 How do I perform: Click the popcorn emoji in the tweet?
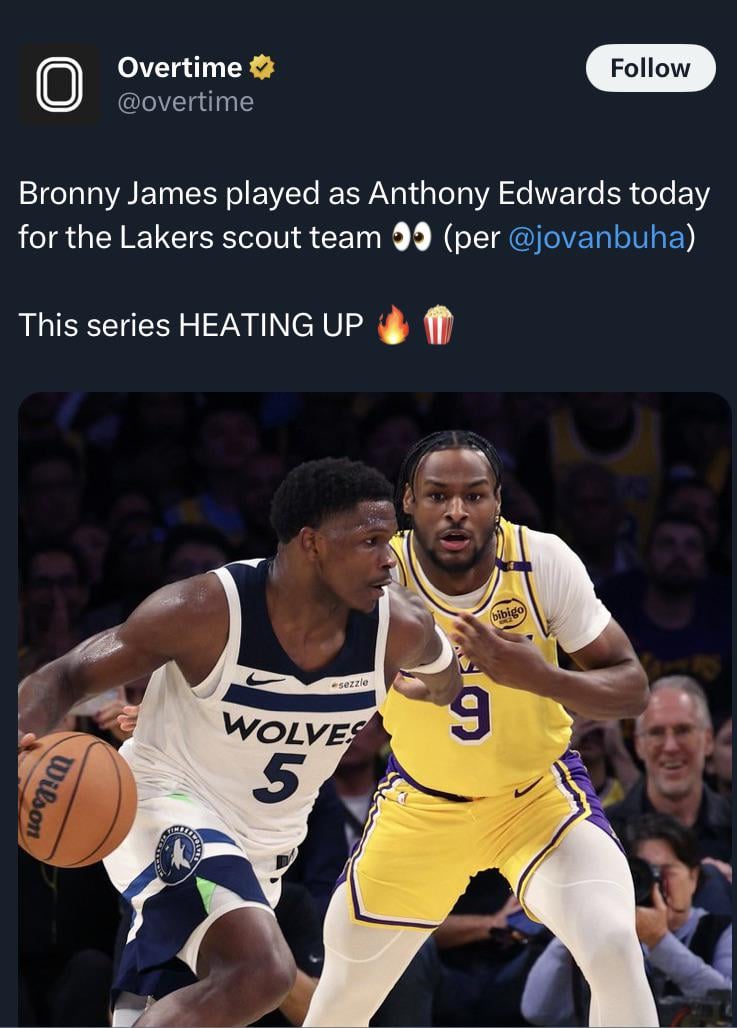(x=438, y=325)
